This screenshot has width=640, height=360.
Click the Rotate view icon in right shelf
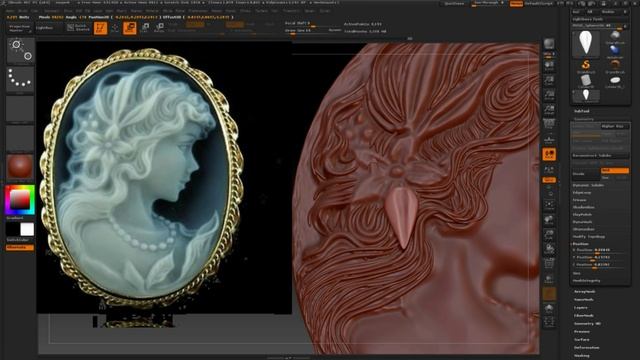[549, 249]
